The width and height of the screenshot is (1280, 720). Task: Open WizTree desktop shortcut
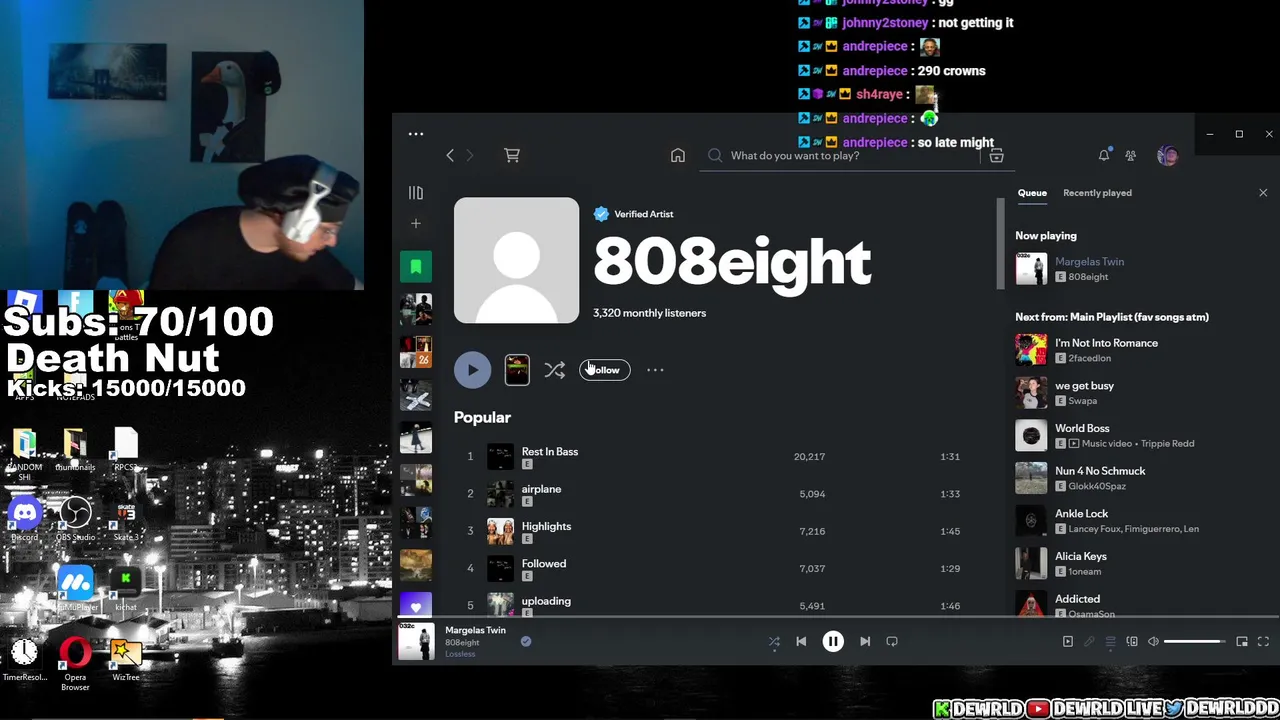[126, 660]
